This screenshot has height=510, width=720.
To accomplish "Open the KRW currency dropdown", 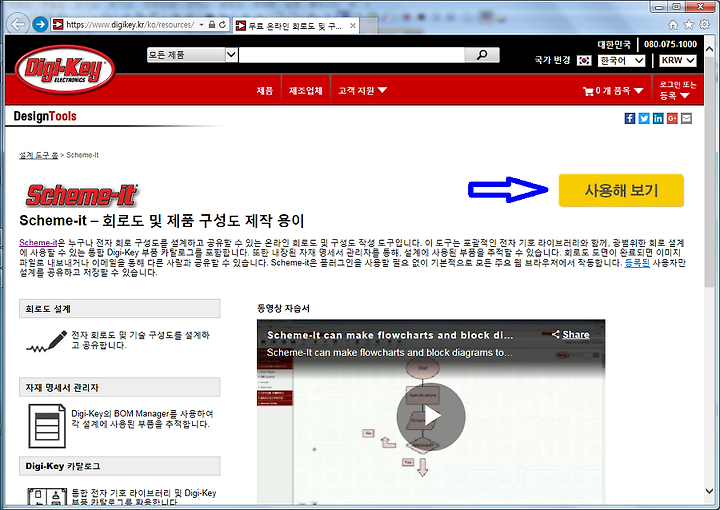I will click(x=678, y=61).
